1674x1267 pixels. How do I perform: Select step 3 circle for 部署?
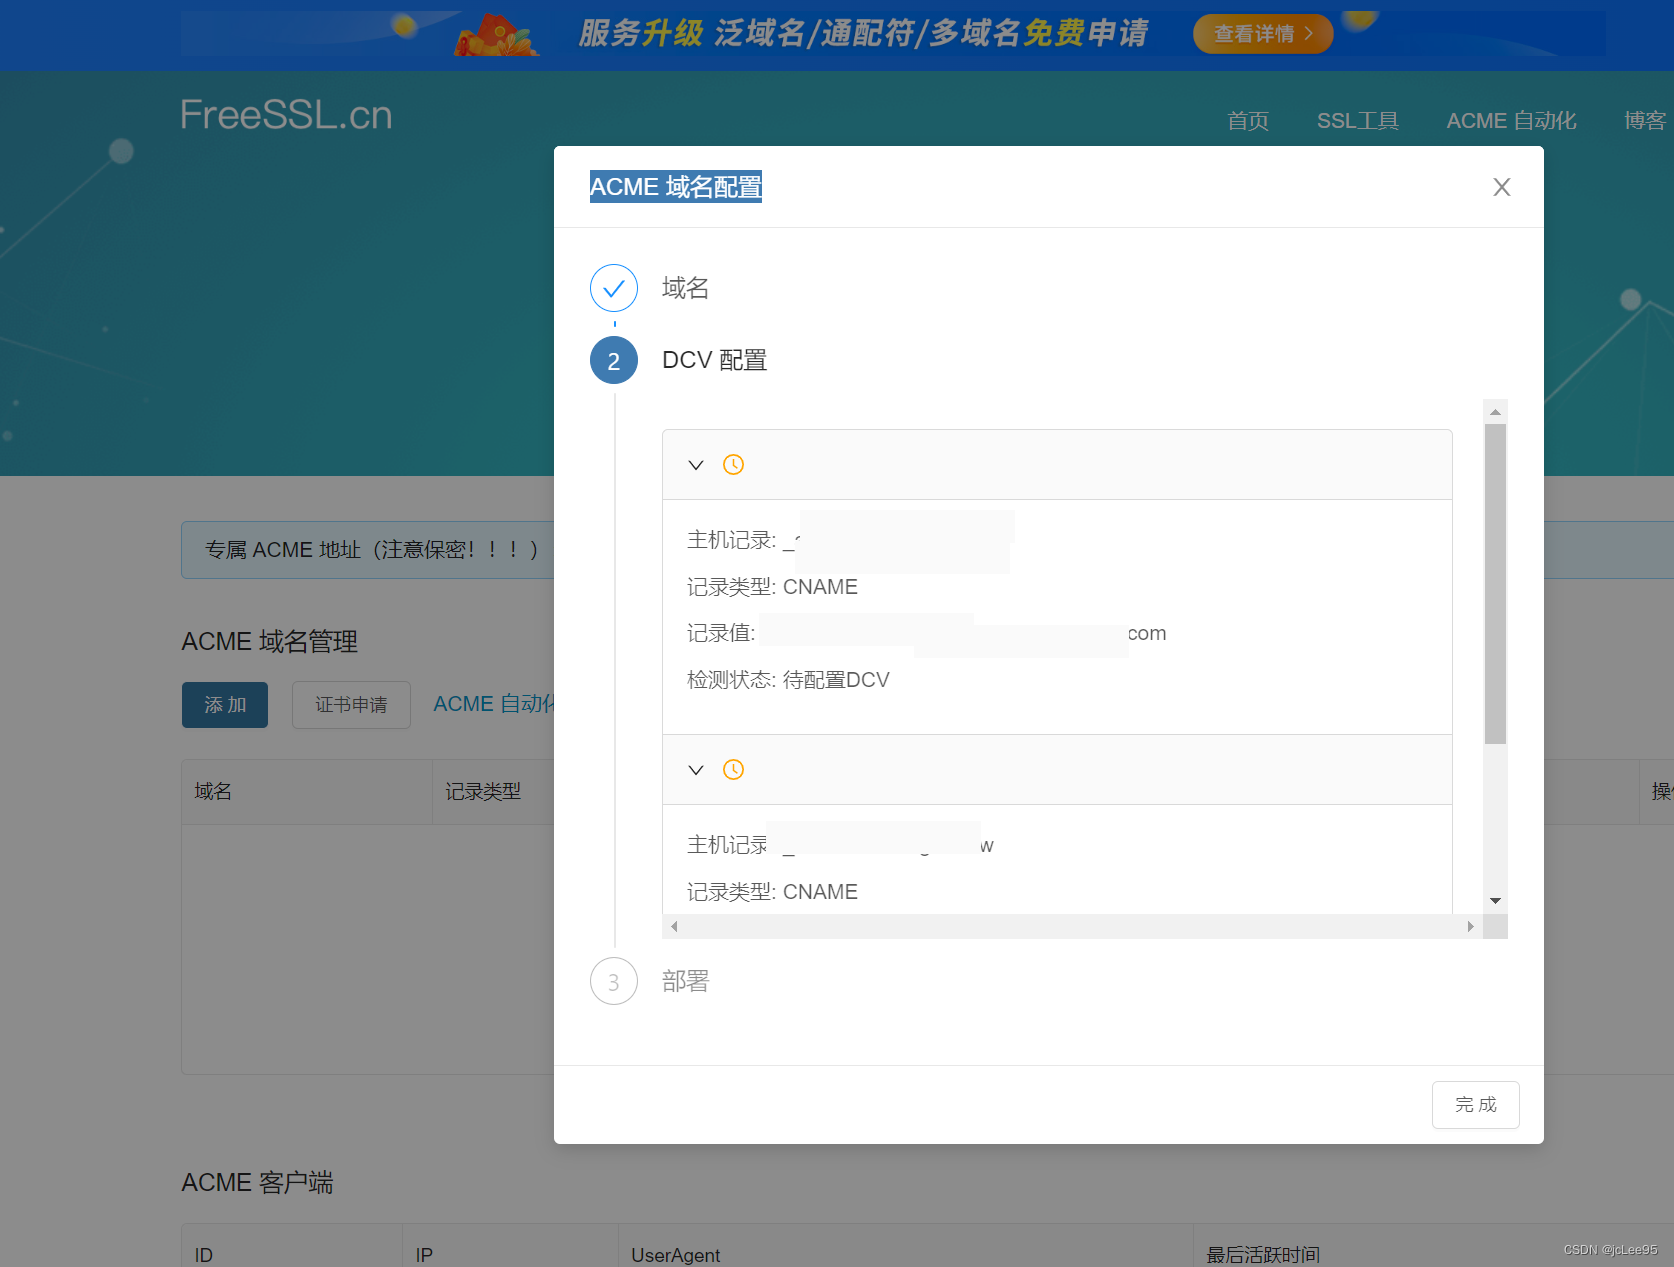(x=614, y=982)
